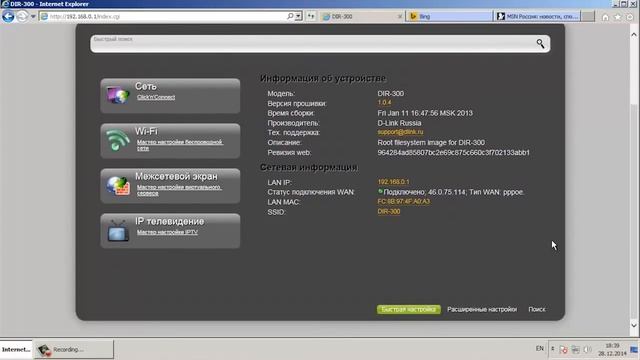Viewport: 640px width, 360px height.
Task: Close the DIR-300 tab
Action: (400, 16)
